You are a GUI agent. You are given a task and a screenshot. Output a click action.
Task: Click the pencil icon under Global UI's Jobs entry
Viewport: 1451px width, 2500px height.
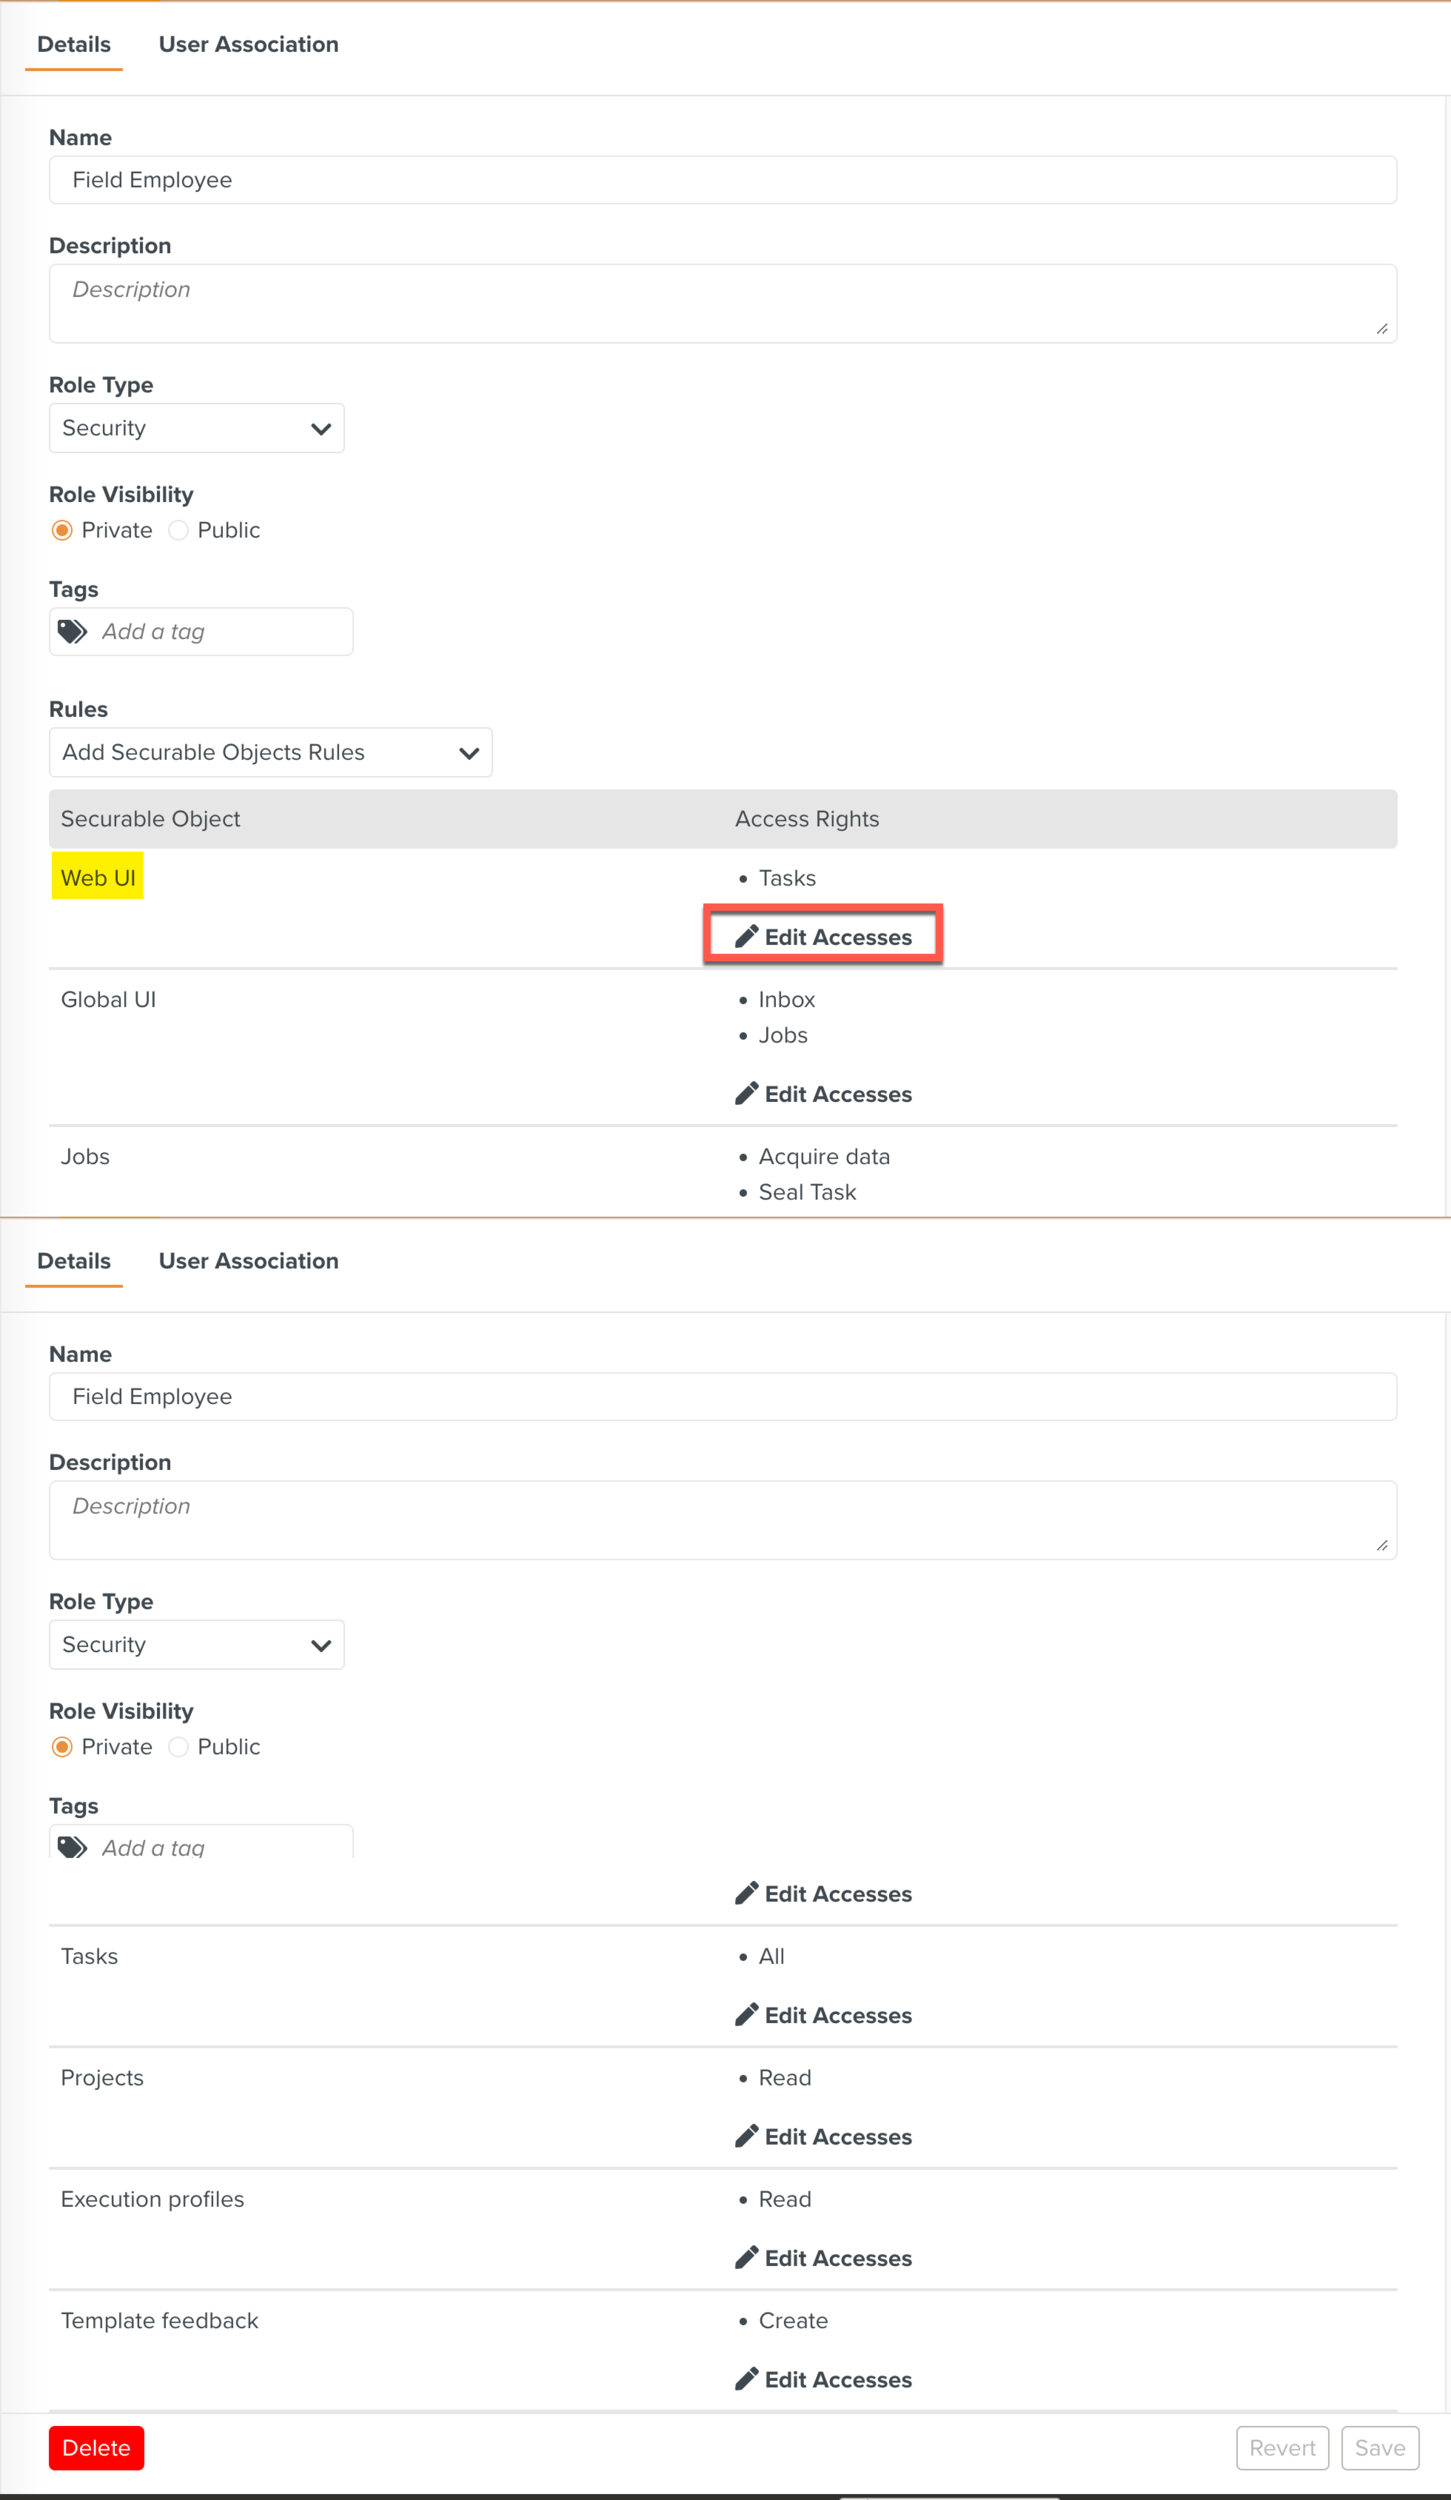(x=746, y=1093)
